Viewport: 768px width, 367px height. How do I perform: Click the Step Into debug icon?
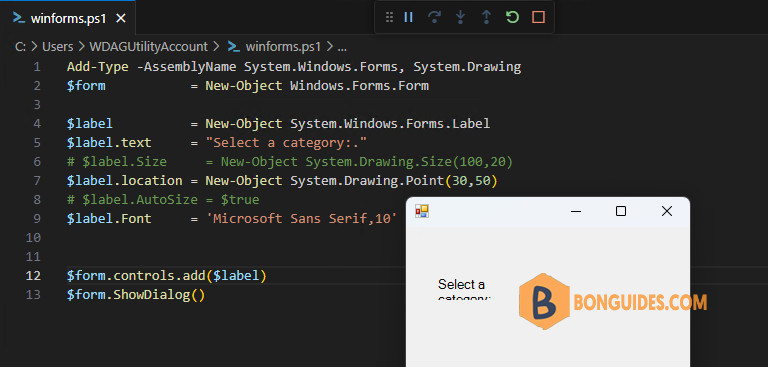[460, 18]
